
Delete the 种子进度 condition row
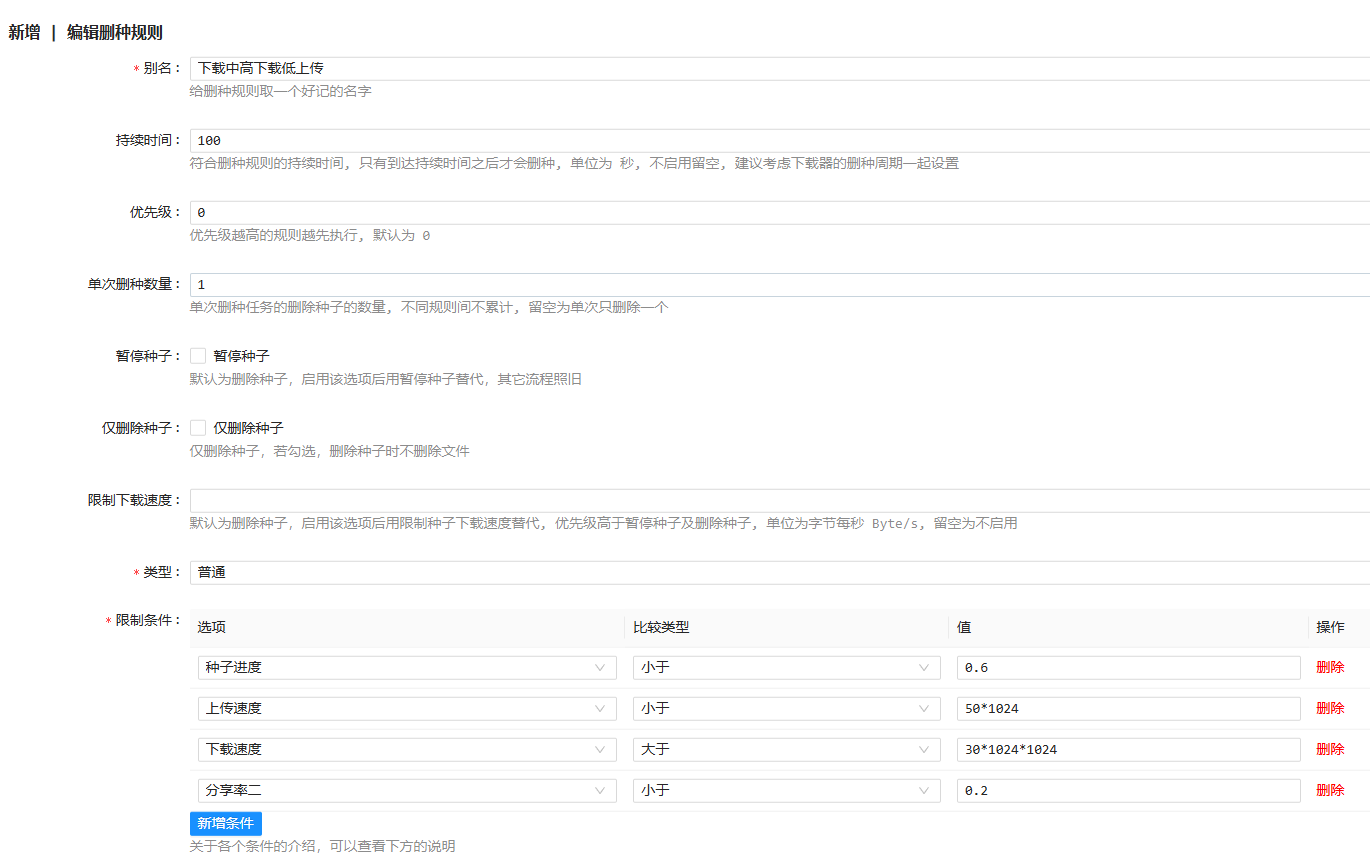(x=1330, y=668)
